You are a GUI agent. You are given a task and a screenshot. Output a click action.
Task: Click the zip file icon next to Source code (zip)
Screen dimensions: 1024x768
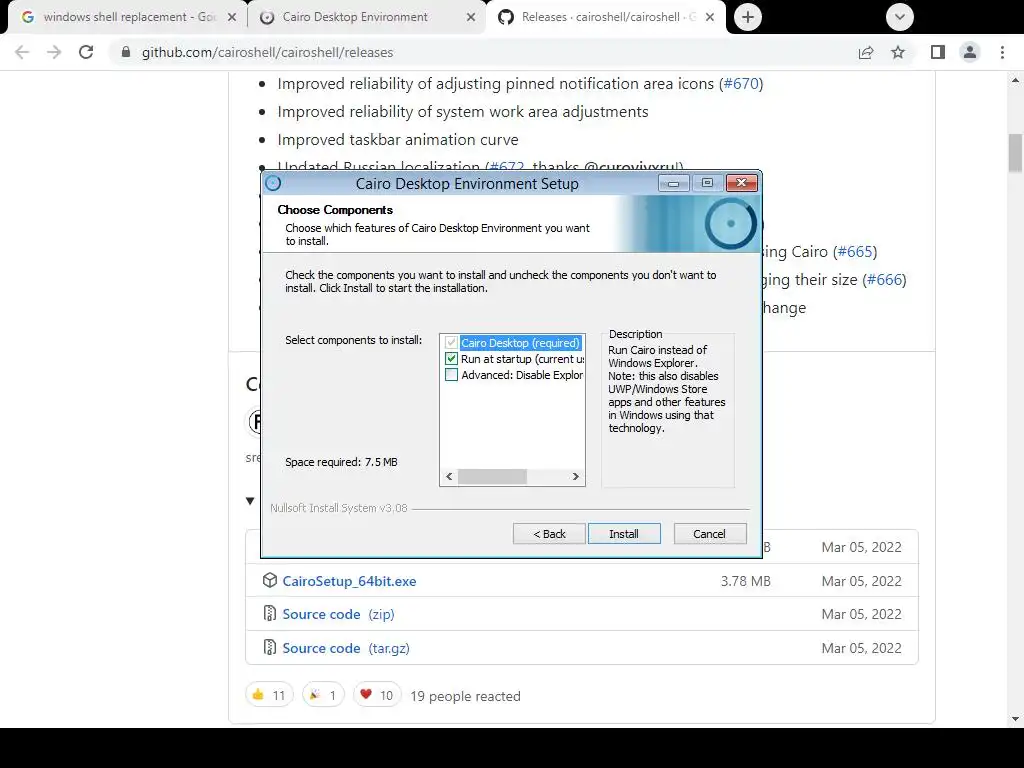270,613
